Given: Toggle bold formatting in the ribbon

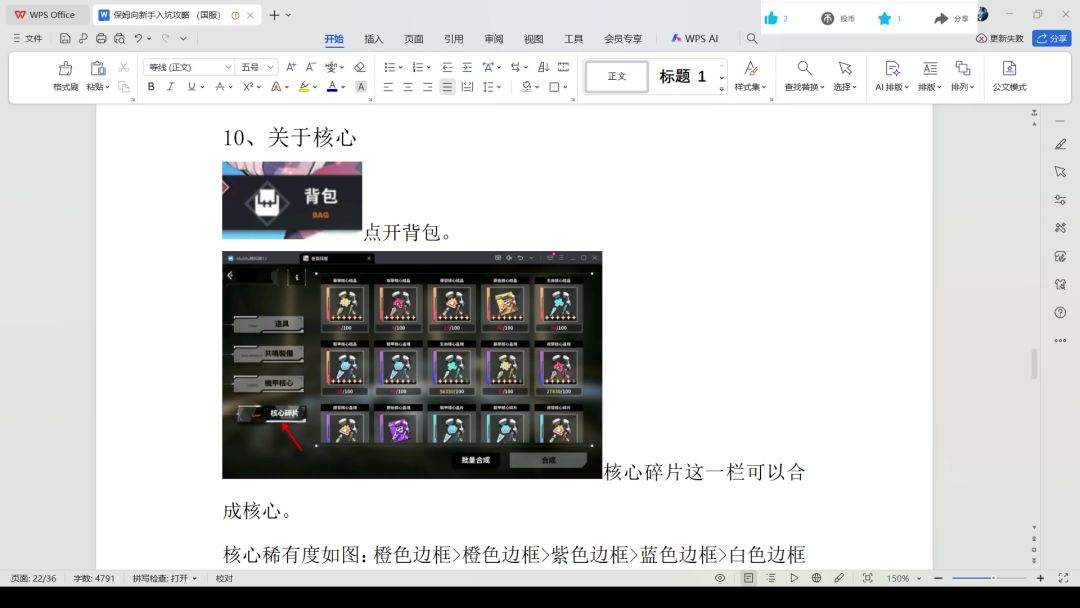Looking at the screenshot, I should tap(151, 87).
